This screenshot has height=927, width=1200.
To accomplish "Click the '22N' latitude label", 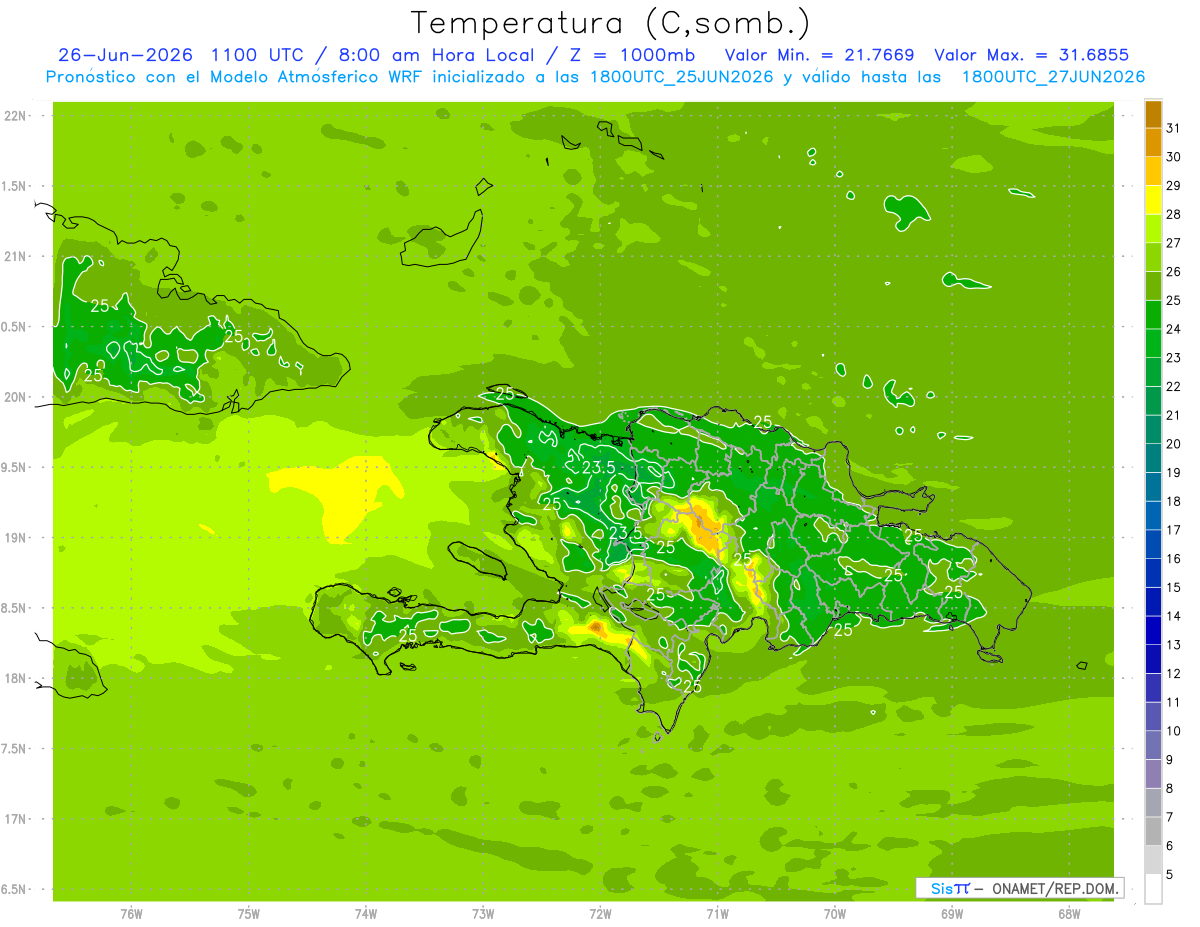I will click(15, 116).
